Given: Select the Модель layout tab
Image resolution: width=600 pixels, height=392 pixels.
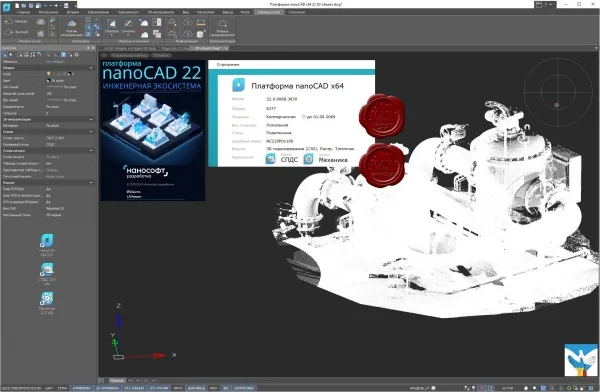Looking at the screenshot, I should pyautogui.click(x=117, y=381).
